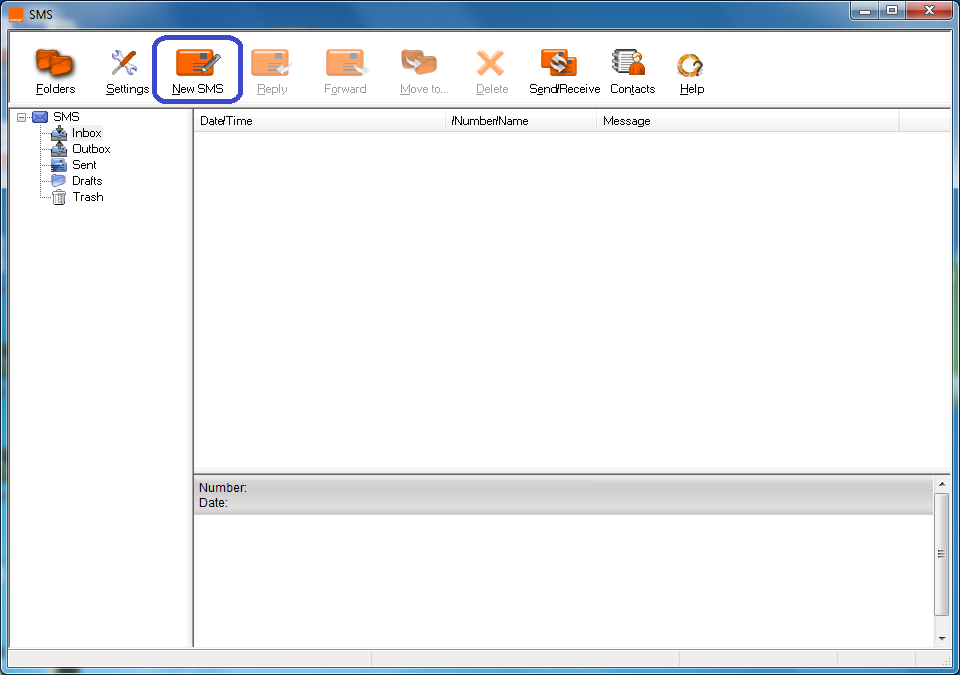Click the preview pane scrollbar down arrow
The height and width of the screenshot is (675, 960).
click(x=941, y=638)
